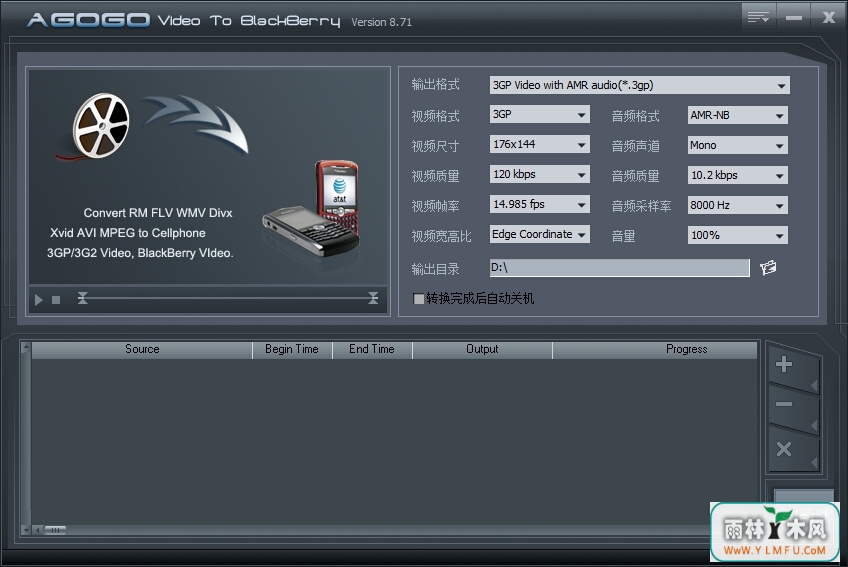
Task: Open the 音频采样率 8000 Hz dropdown
Action: pos(738,205)
